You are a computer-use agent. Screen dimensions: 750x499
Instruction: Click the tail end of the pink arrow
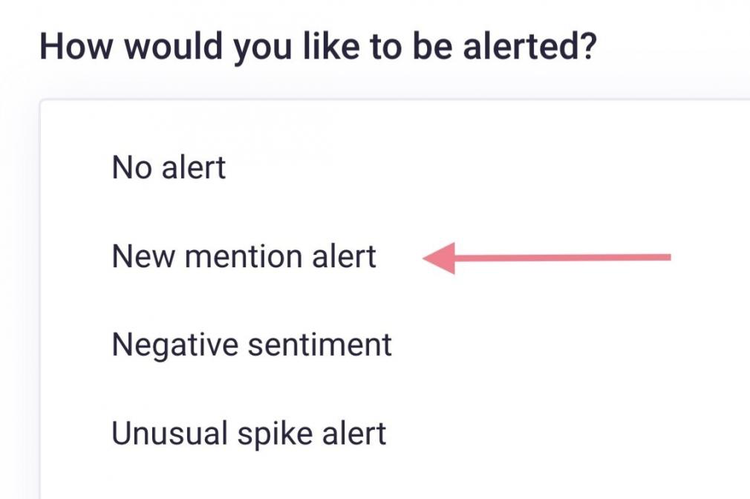tap(662, 257)
